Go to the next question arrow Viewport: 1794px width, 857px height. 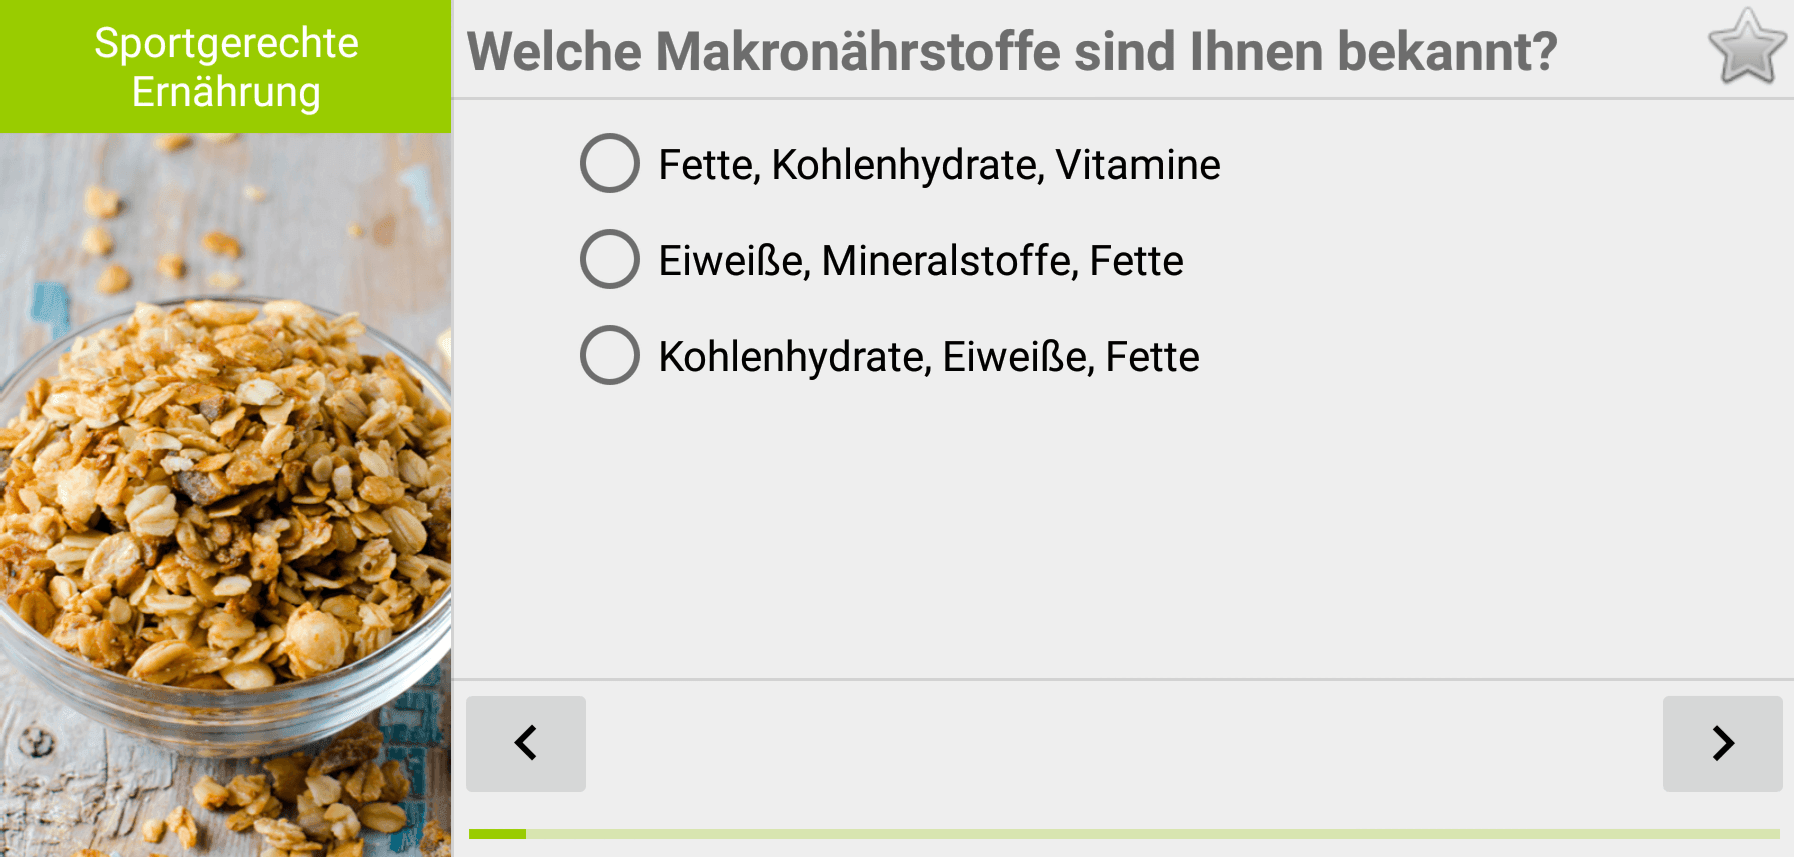pyautogui.click(x=1722, y=743)
